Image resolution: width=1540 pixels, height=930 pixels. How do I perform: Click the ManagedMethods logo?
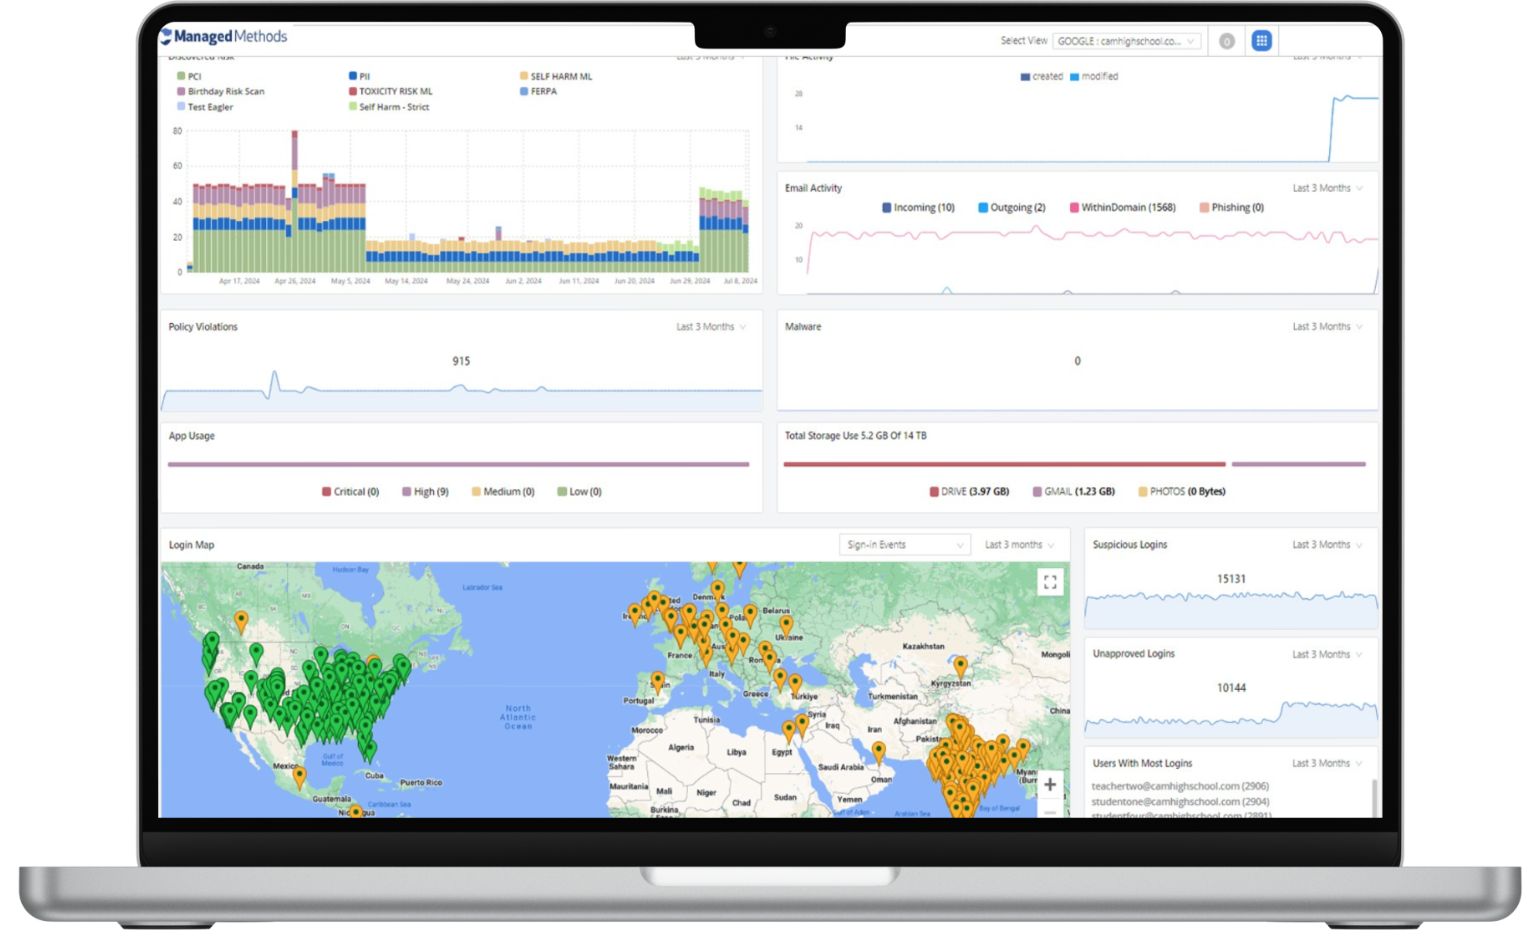click(x=224, y=37)
